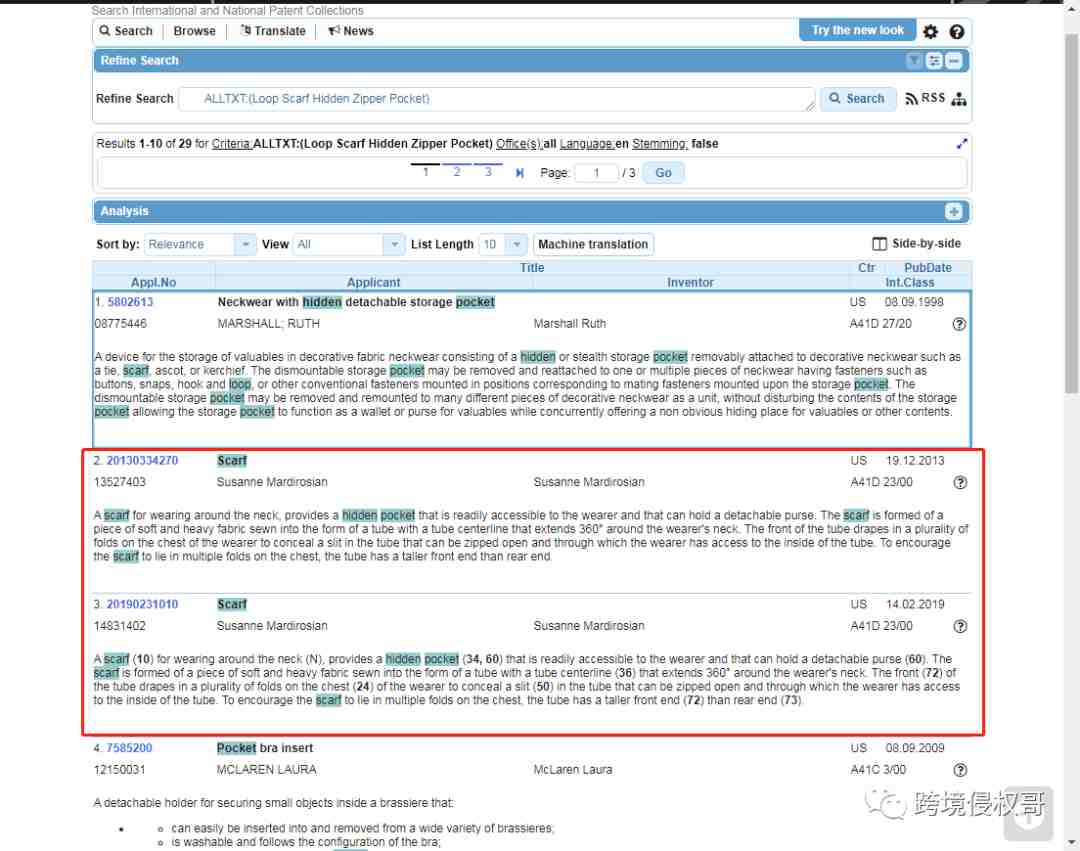Jump to the last results page icon
The width and height of the screenshot is (1080, 851).
(519, 173)
